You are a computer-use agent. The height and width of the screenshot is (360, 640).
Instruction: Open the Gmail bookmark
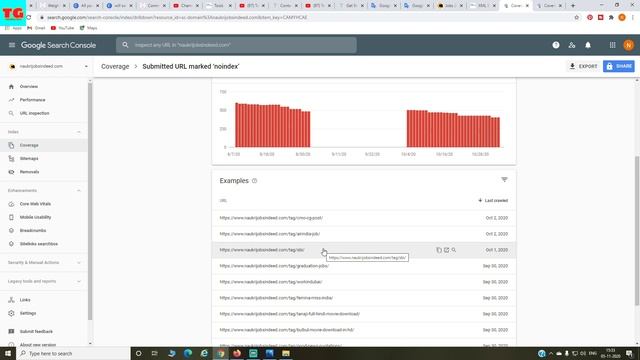[36, 28]
